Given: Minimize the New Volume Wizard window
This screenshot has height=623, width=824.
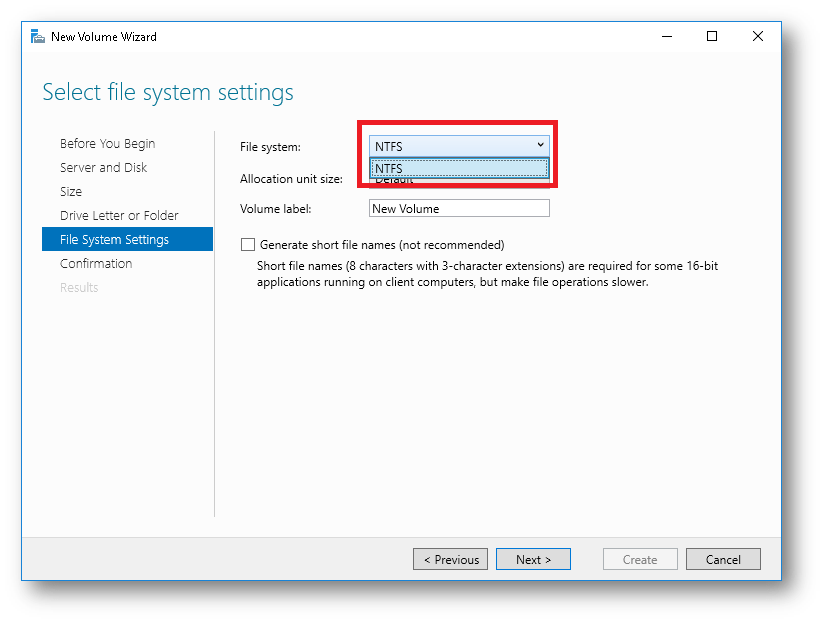Looking at the screenshot, I should point(666,36).
